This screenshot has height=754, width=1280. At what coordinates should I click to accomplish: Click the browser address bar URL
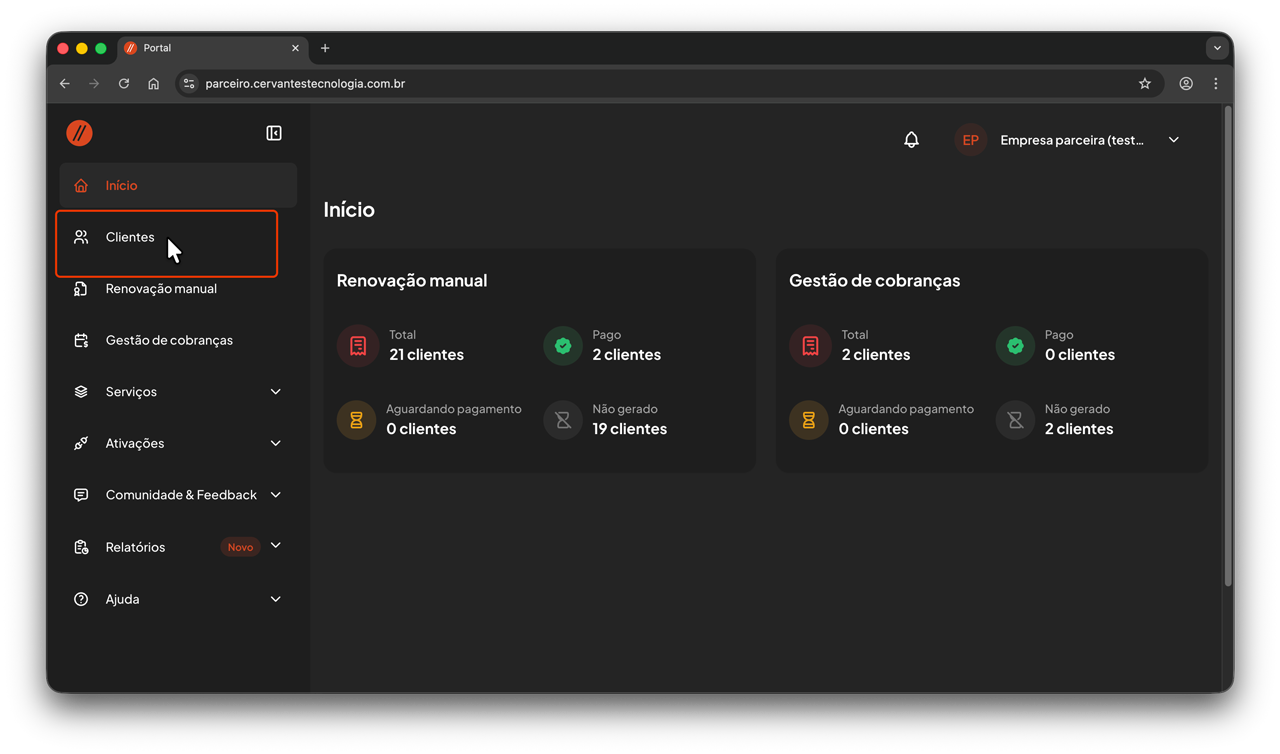coord(305,84)
